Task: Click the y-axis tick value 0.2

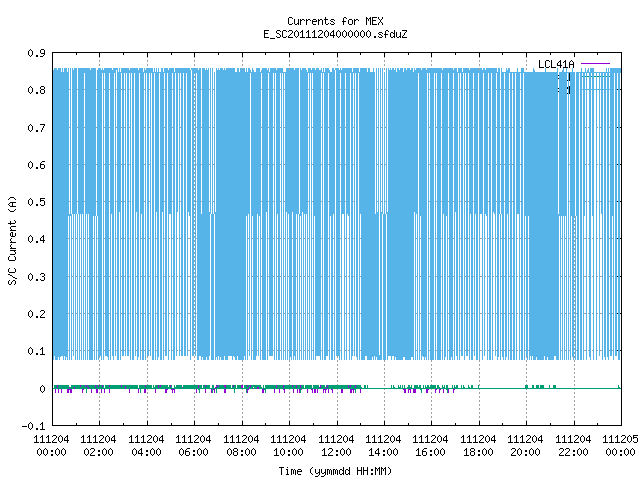Action: pos(36,314)
